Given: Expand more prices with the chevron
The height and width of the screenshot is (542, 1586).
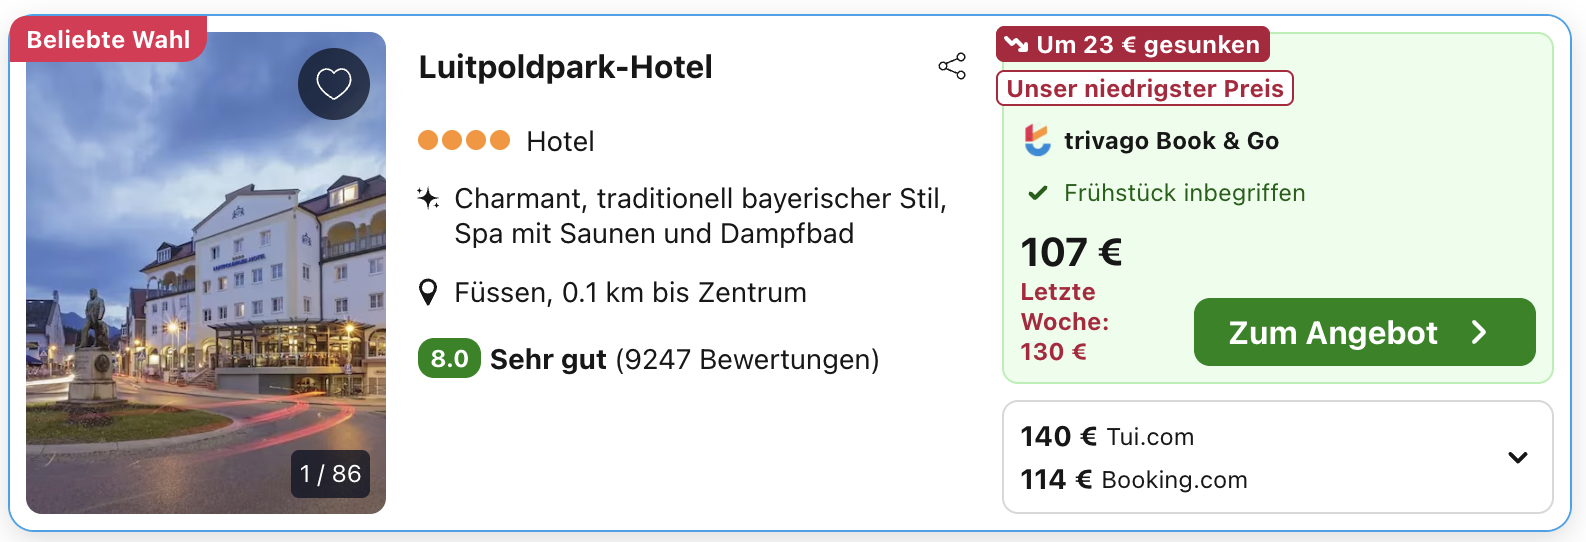Looking at the screenshot, I should pyautogui.click(x=1517, y=458).
